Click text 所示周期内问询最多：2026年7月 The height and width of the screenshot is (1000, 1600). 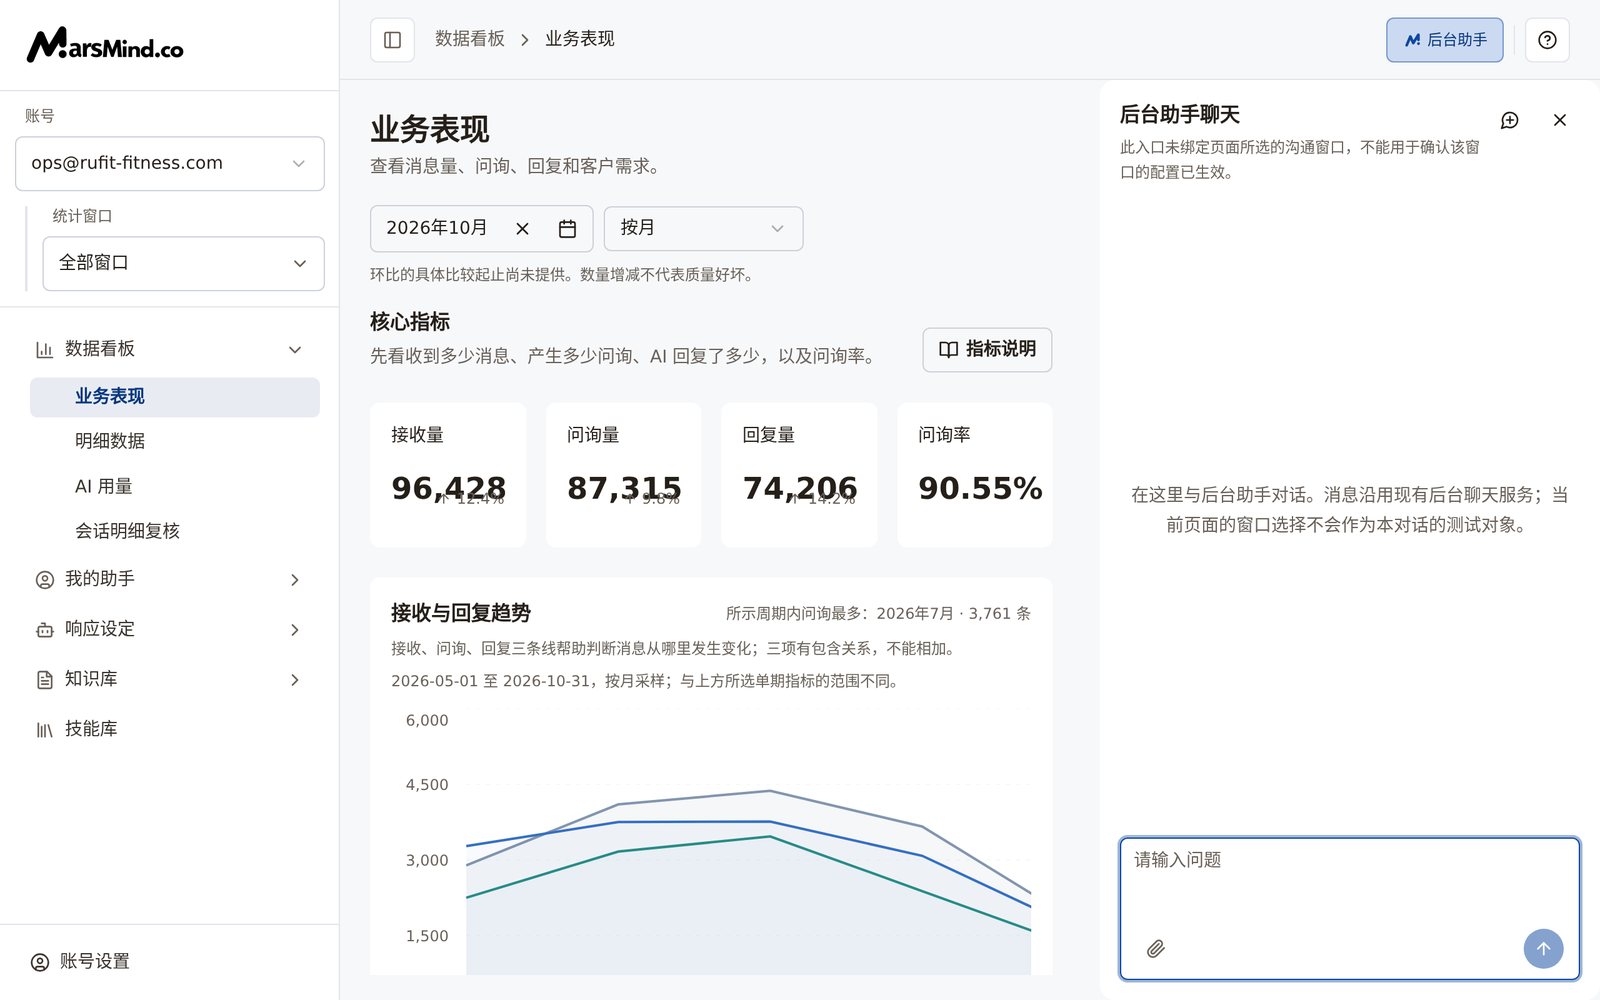click(x=840, y=613)
